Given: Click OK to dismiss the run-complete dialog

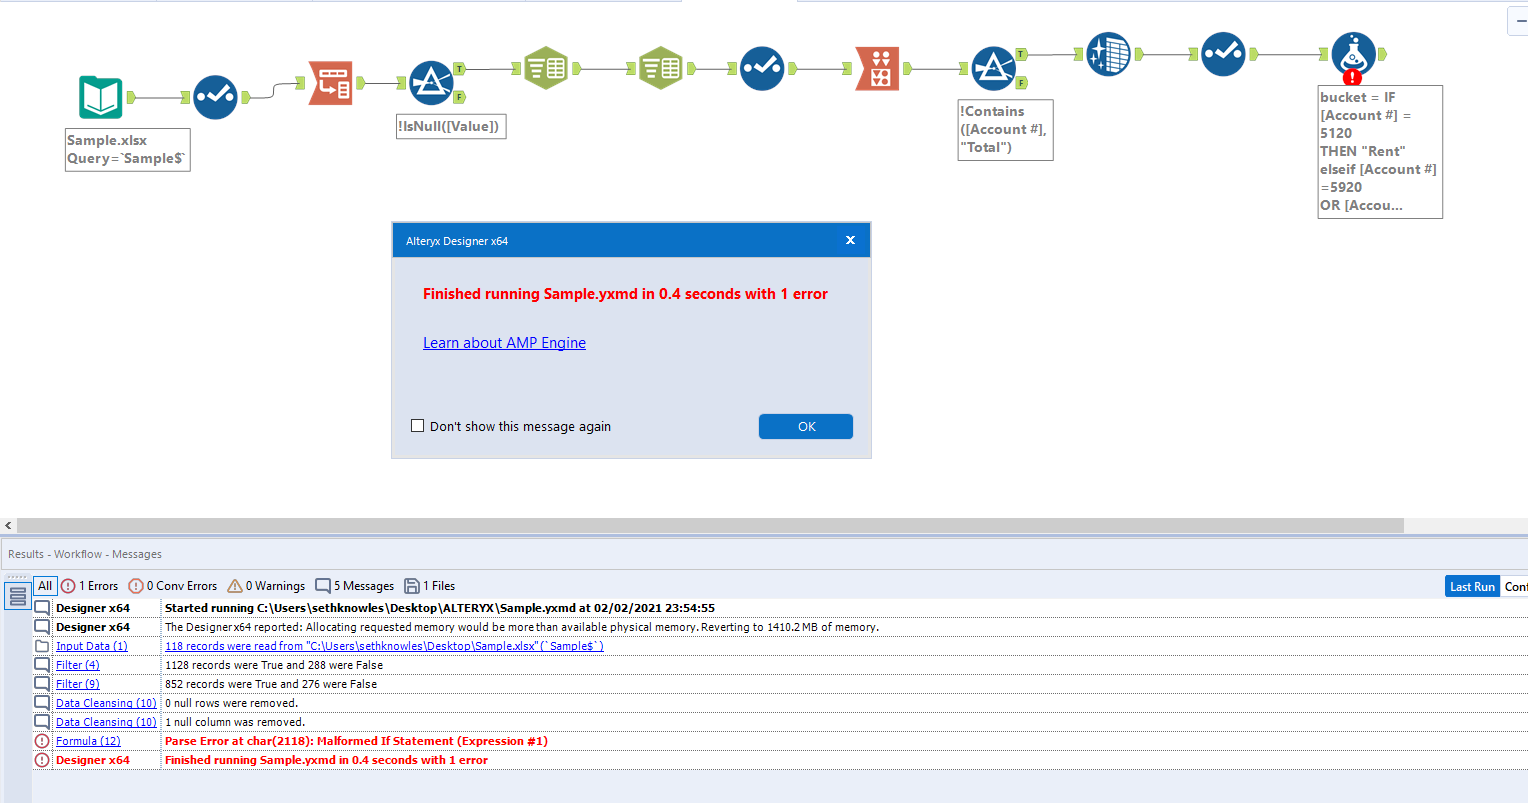Looking at the screenshot, I should [805, 426].
